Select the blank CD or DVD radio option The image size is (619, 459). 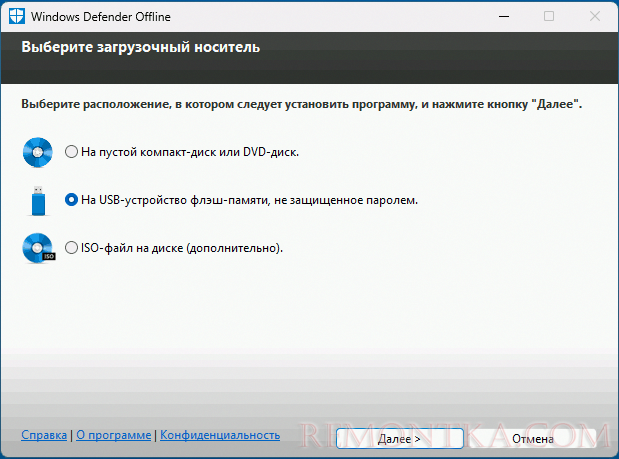[x=71, y=152]
